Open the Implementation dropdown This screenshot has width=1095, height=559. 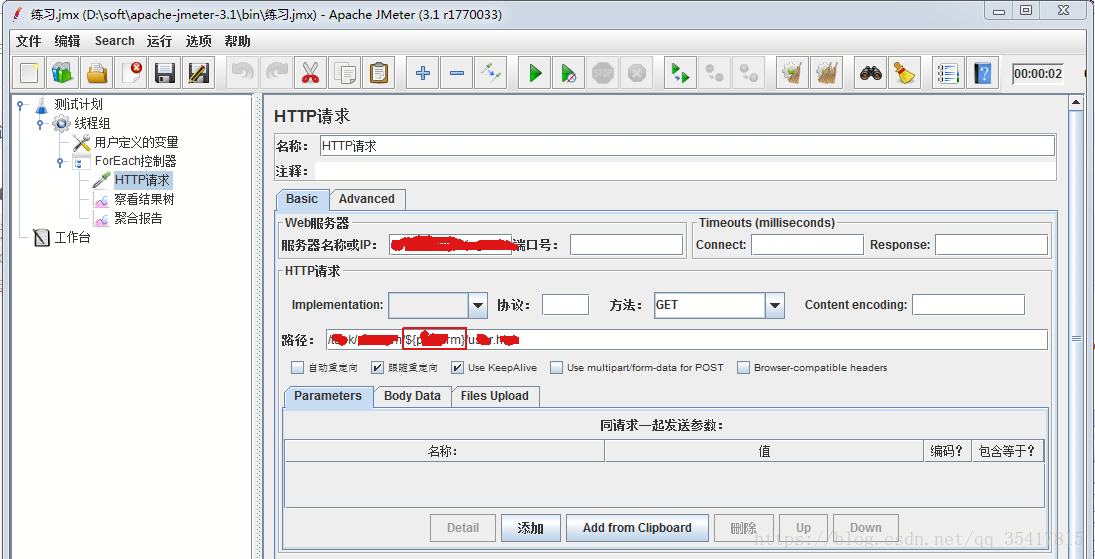[x=478, y=305]
